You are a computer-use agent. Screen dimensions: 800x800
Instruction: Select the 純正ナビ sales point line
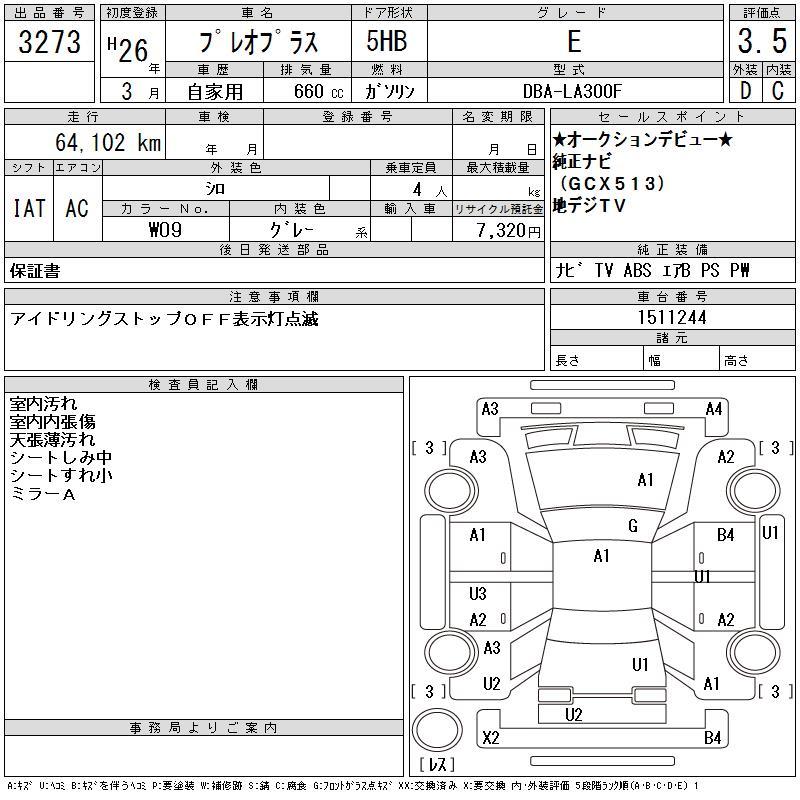(x=582, y=161)
